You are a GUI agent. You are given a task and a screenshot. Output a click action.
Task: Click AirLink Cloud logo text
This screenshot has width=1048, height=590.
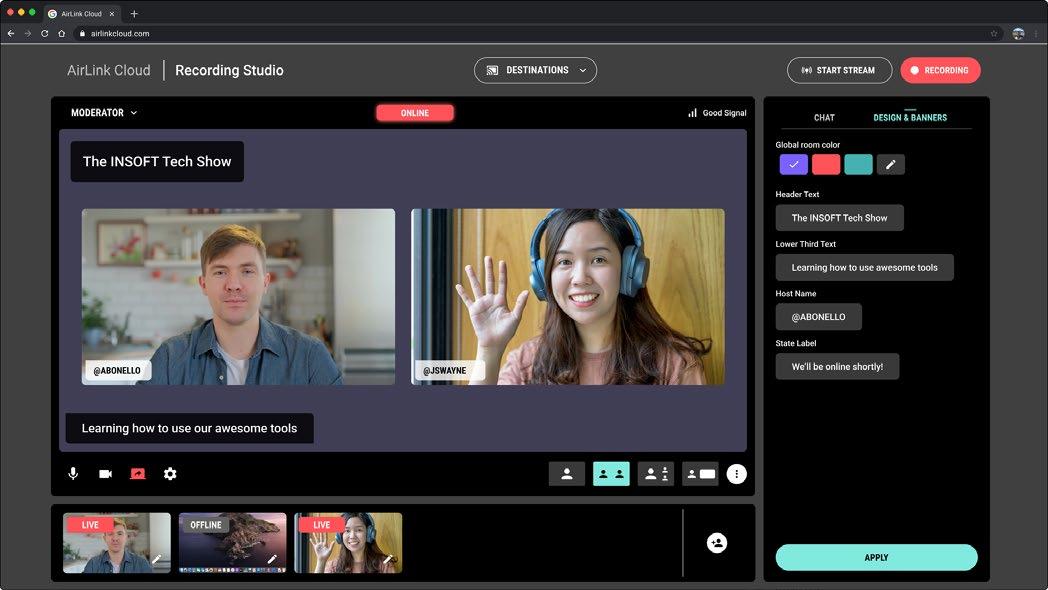click(109, 70)
